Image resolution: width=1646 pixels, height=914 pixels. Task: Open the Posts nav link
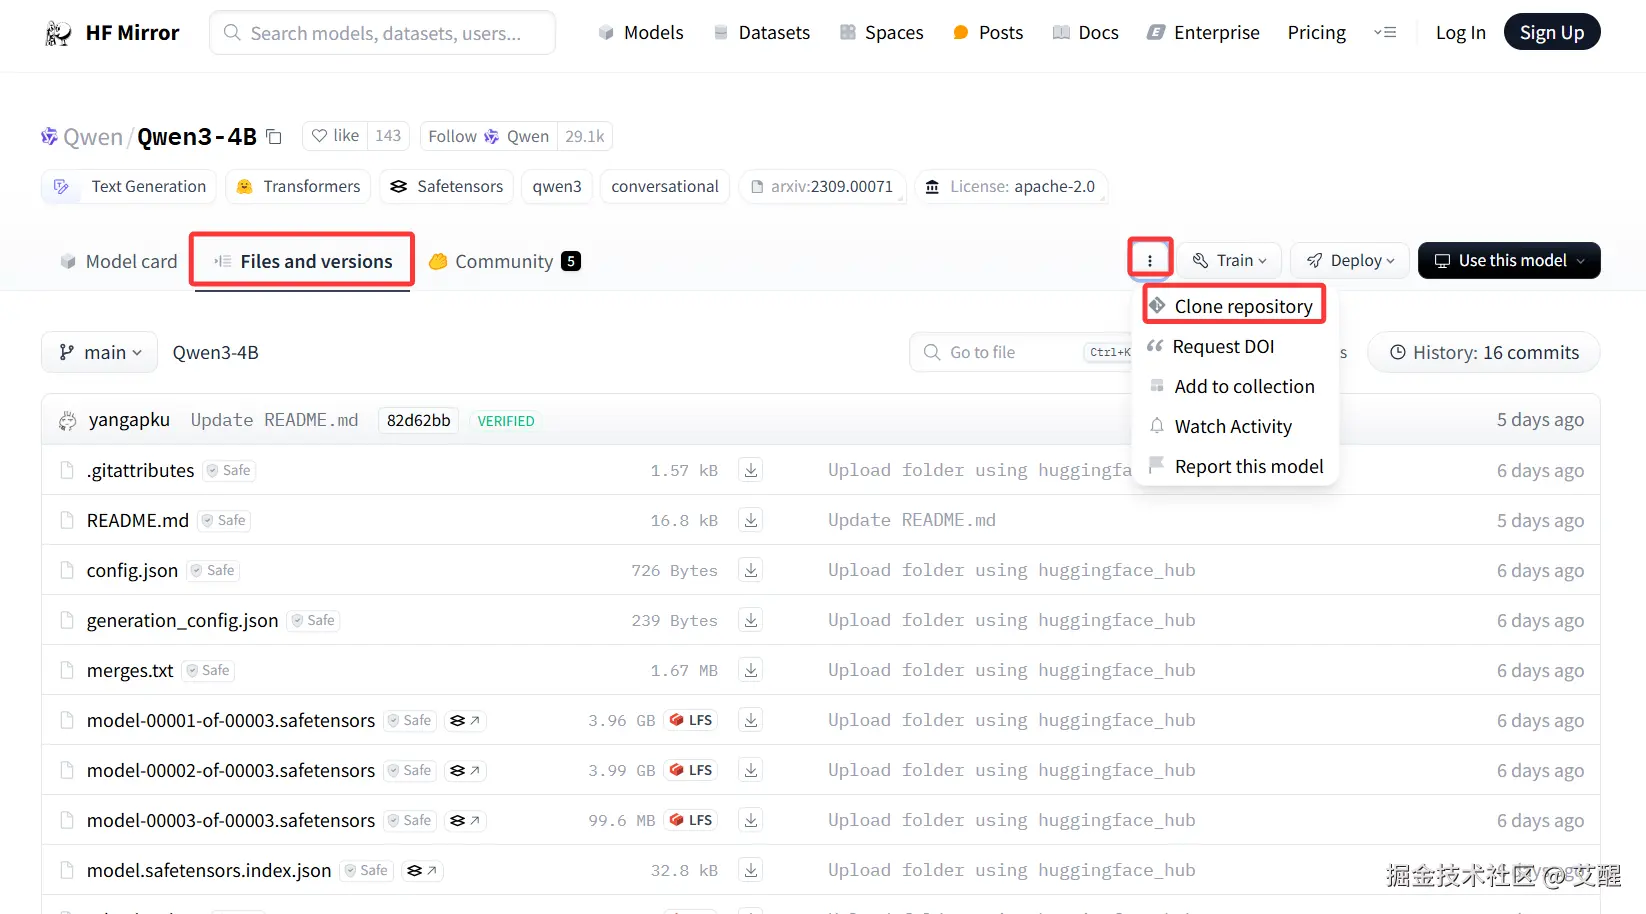988,33
